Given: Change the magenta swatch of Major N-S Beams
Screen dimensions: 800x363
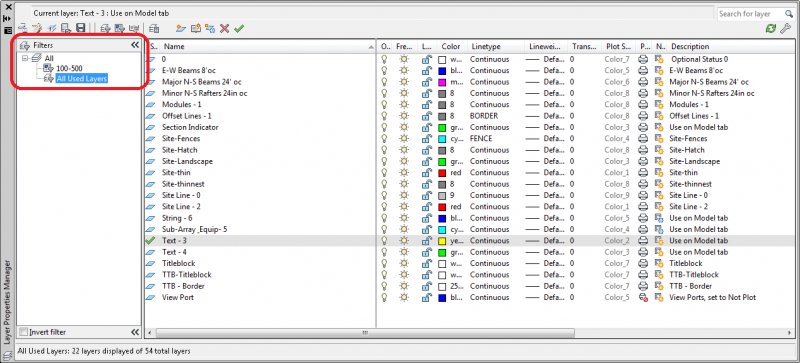Looking at the screenshot, I should tap(442, 82).
